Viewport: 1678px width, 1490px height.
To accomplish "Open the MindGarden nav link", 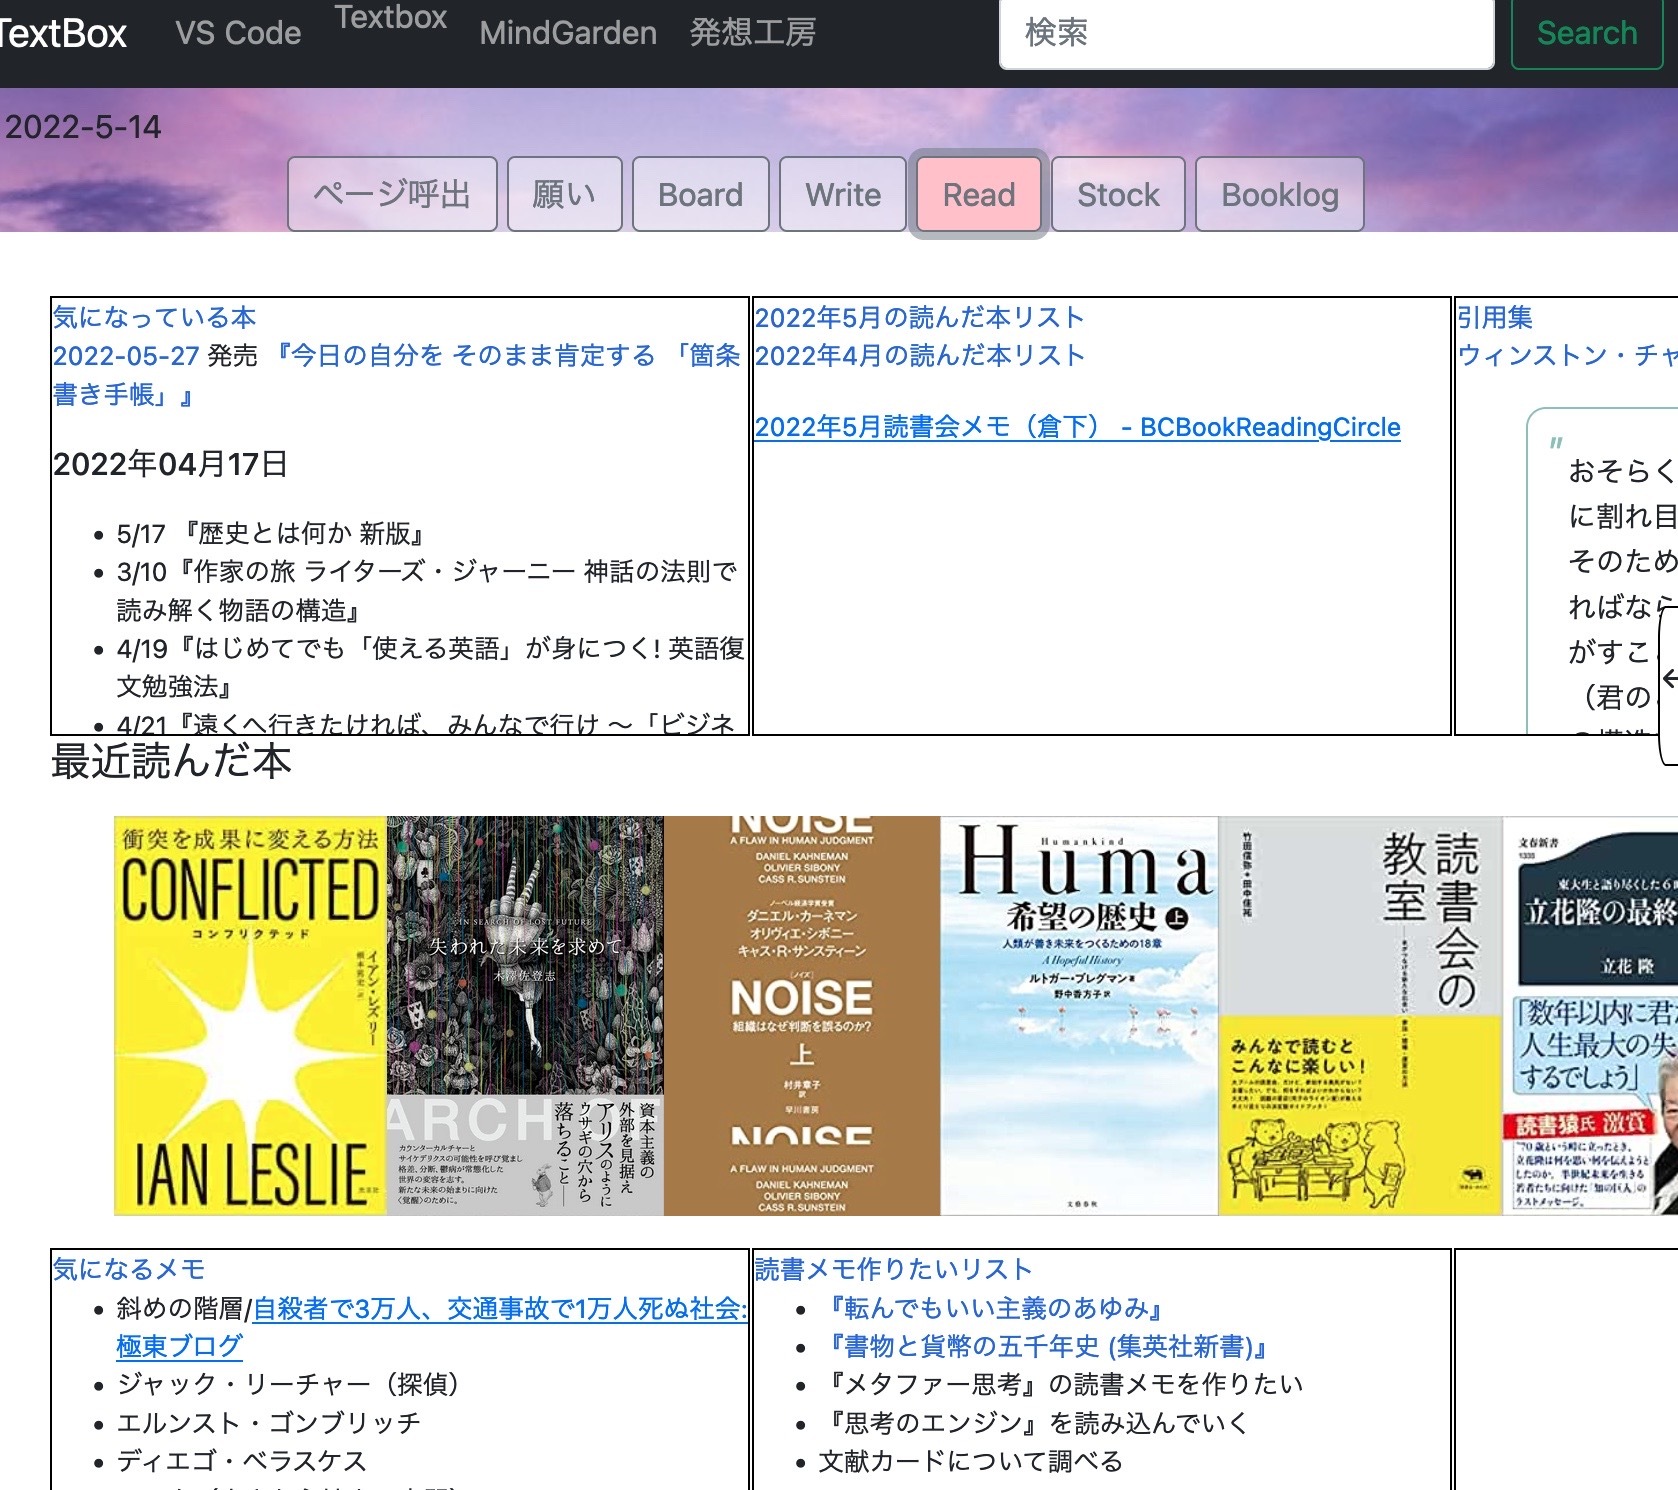I will (568, 33).
